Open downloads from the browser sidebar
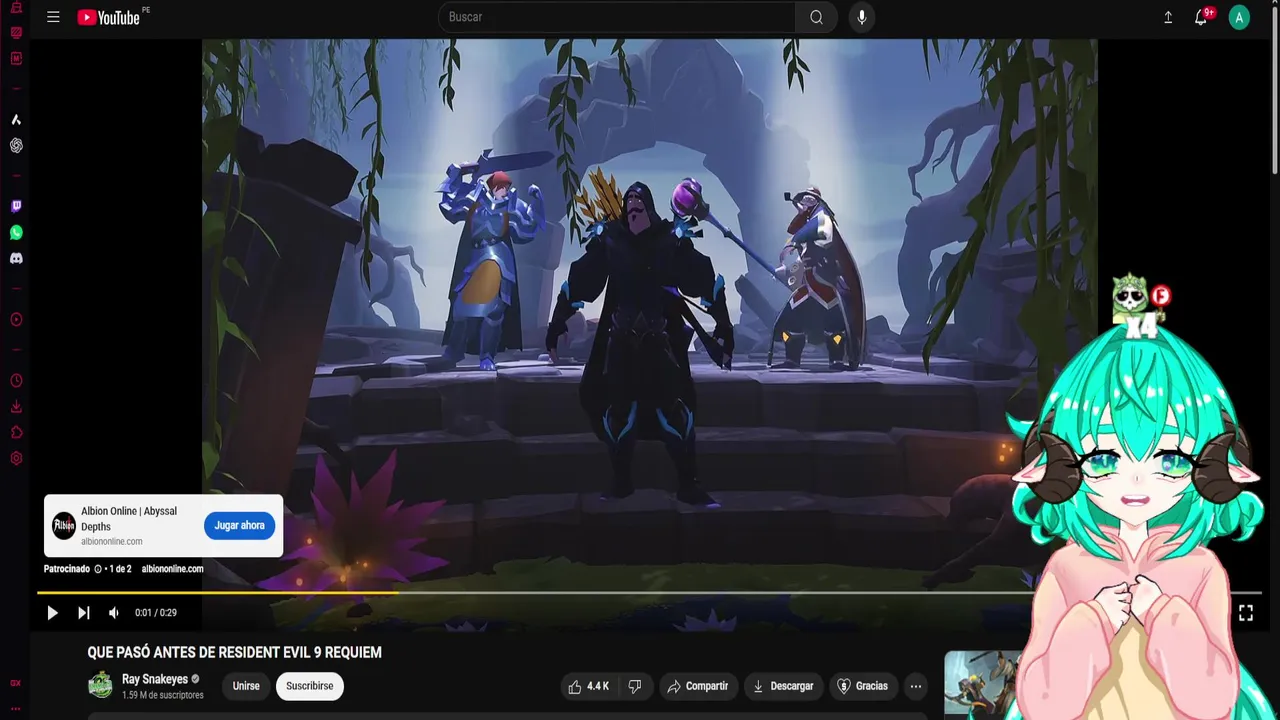1280x720 pixels. [x=16, y=407]
